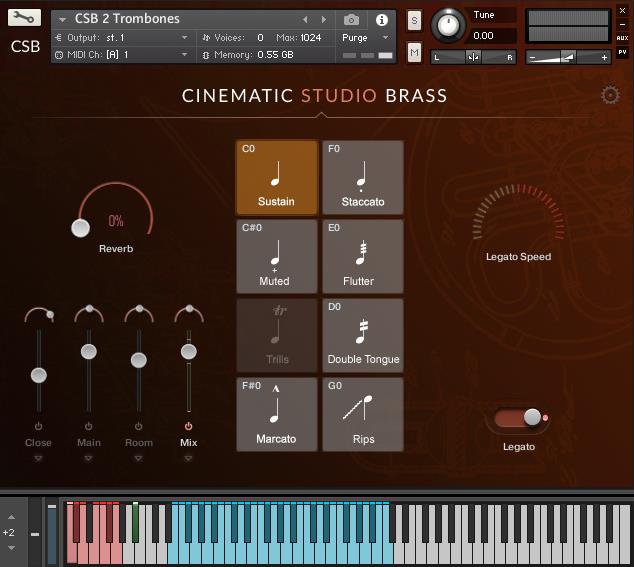Screen dimensions: 634x567
Task: Open the settings gear icon
Action: tap(610, 95)
